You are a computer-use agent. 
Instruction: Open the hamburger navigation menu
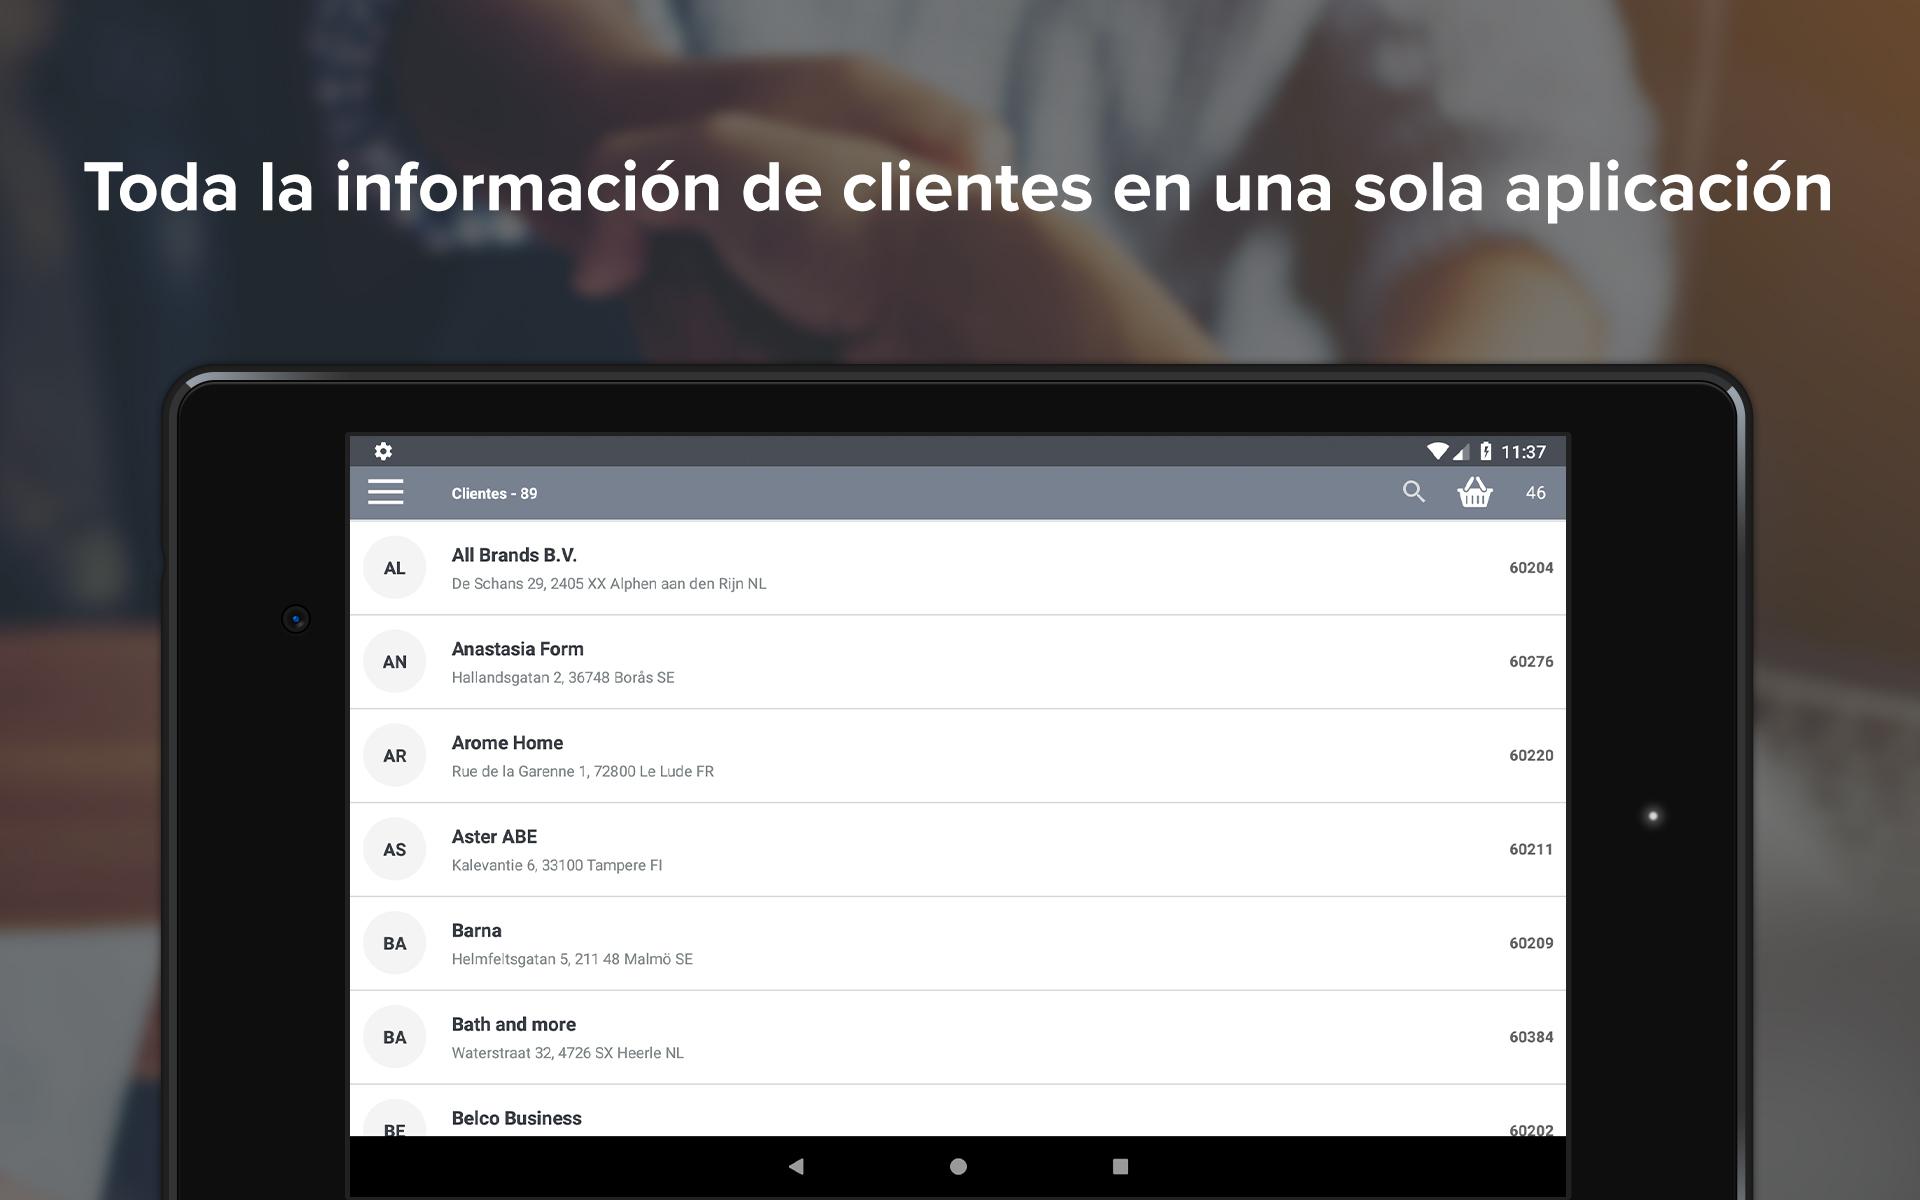click(385, 491)
